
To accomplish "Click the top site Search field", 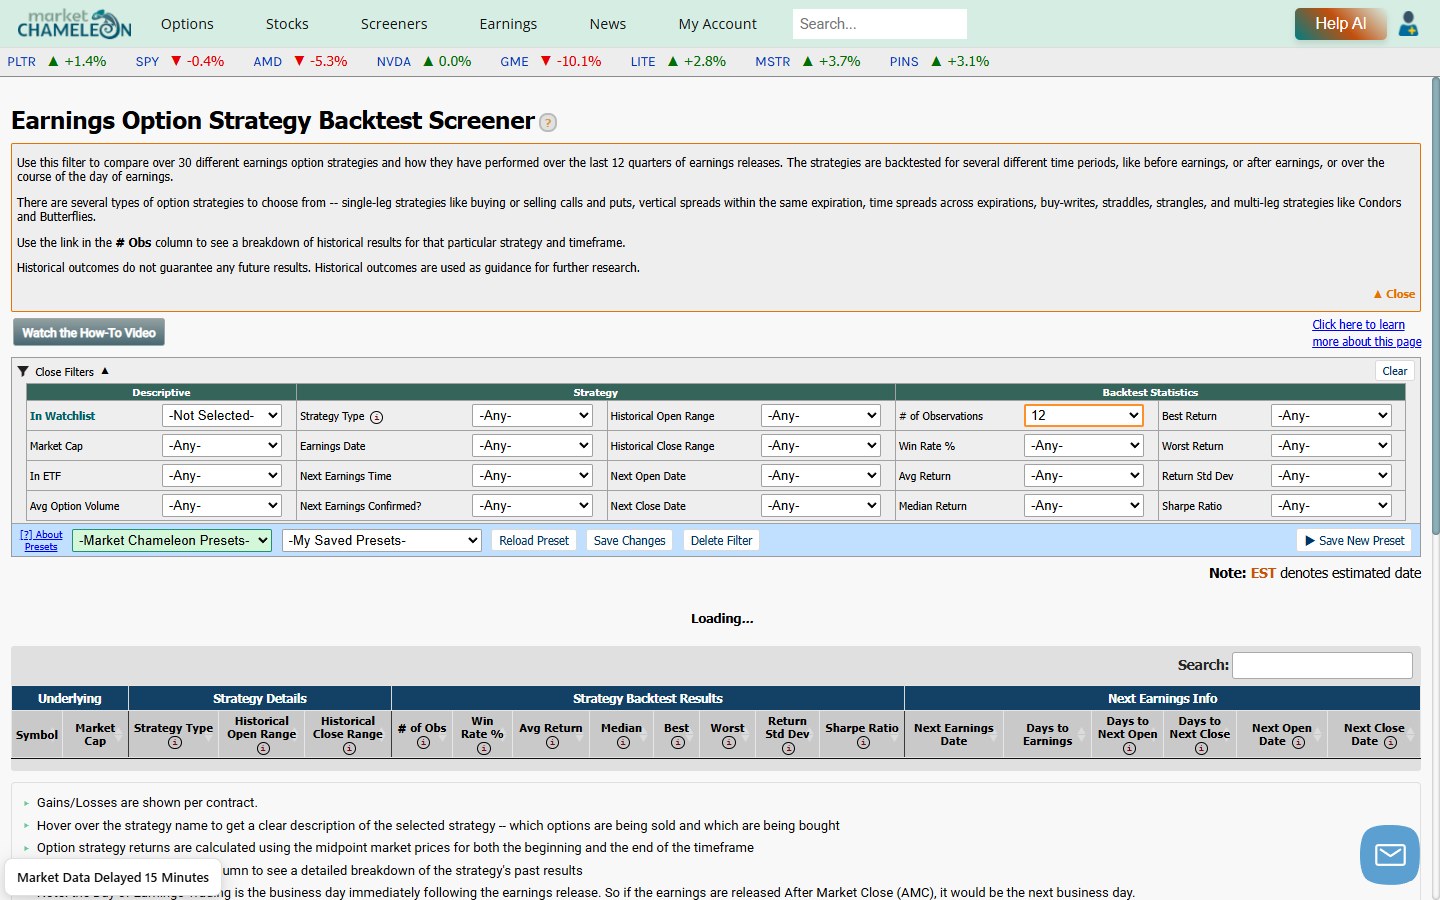I will pyautogui.click(x=880, y=24).
